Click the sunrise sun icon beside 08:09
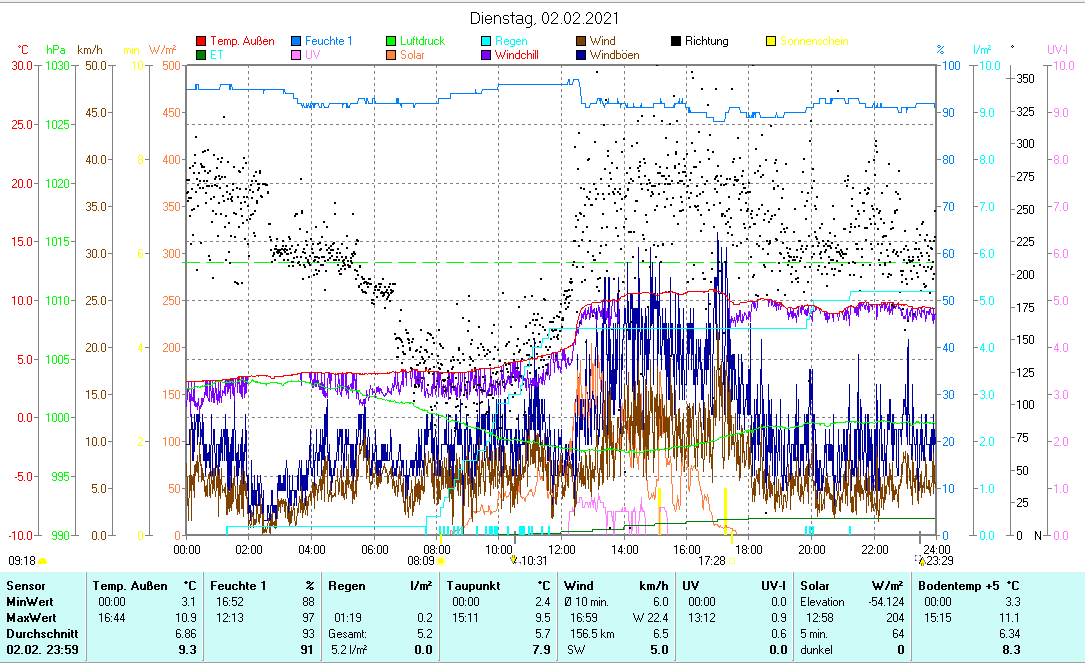 tap(440, 561)
